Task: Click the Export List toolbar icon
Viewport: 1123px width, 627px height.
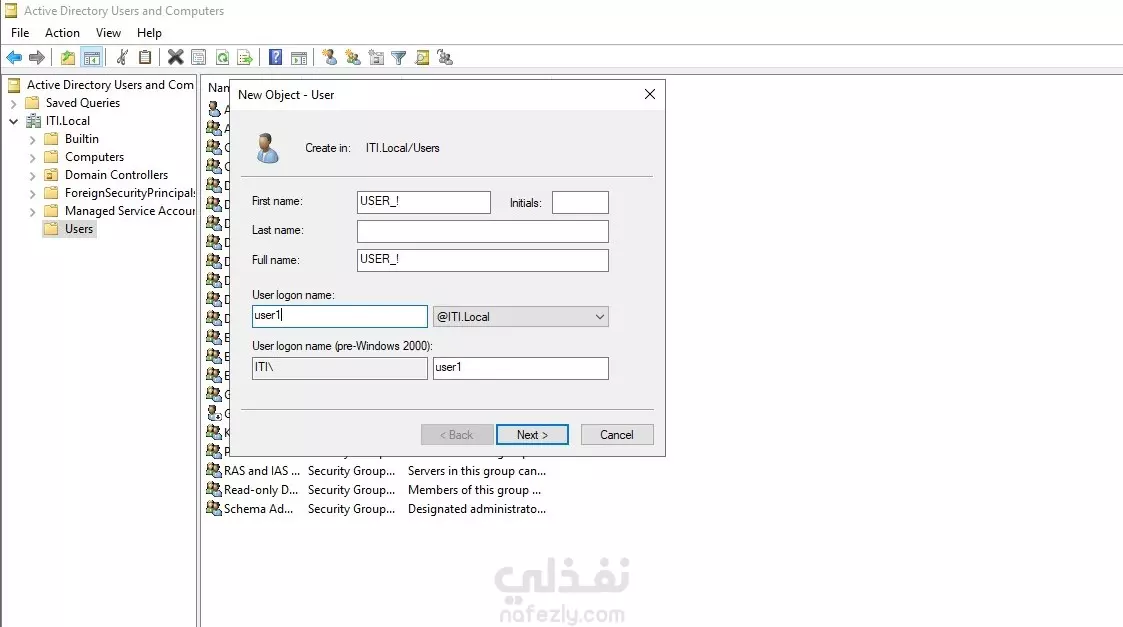Action: pos(245,57)
